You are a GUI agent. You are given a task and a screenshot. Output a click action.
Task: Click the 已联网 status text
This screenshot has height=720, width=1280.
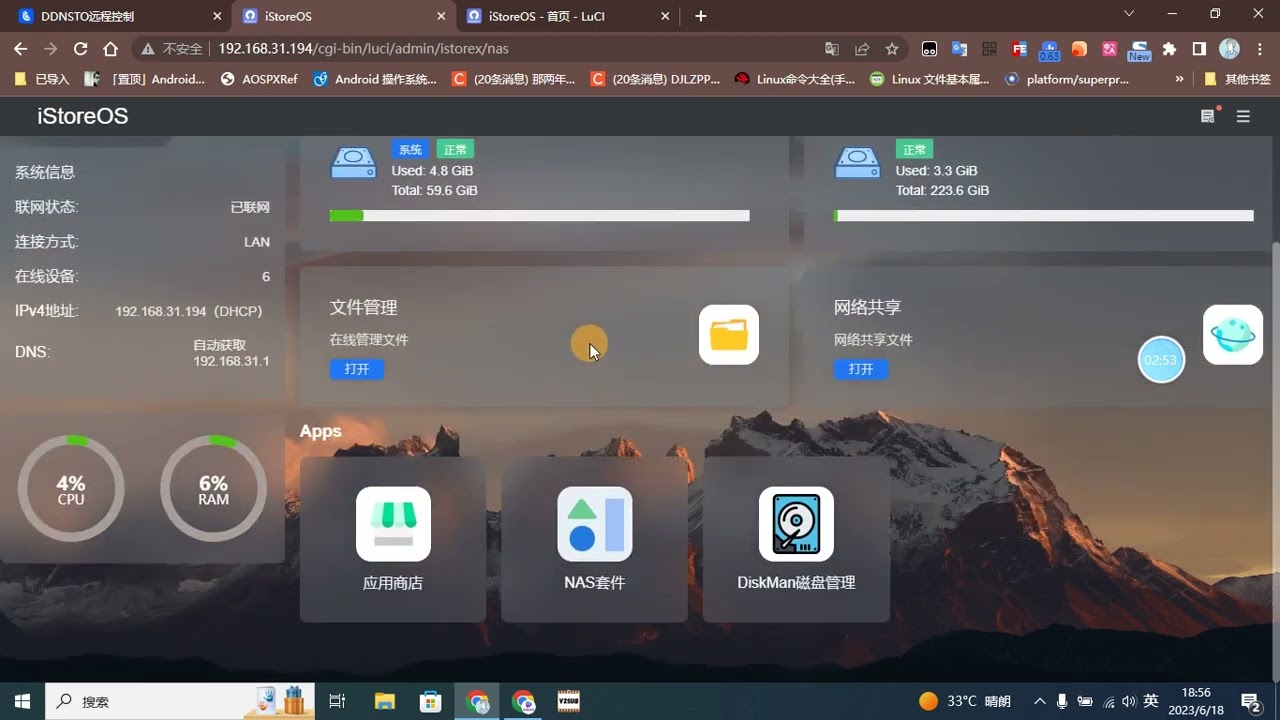pos(250,207)
